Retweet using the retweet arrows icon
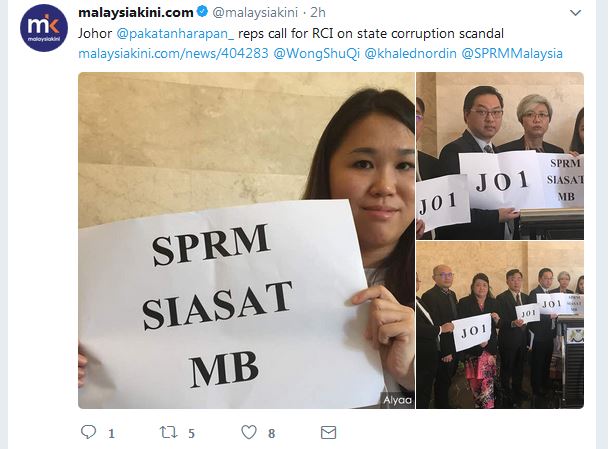Viewport: 608px width, 449px height. (x=168, y=432)
